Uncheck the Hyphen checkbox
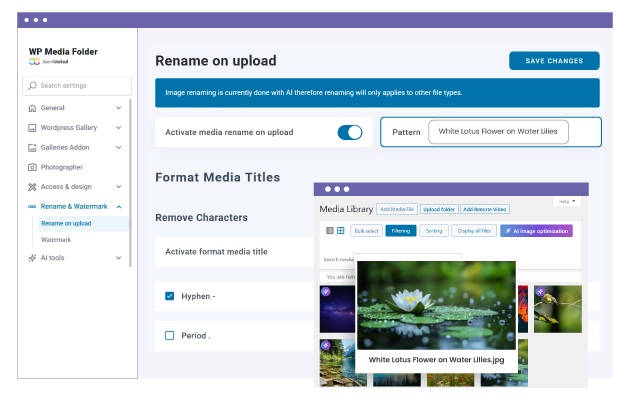Screen dimensions: 630x400 tap(170, 296)
